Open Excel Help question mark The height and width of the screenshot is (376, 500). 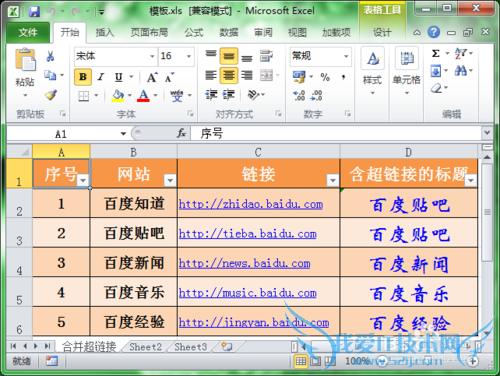[x=434, y=32]
